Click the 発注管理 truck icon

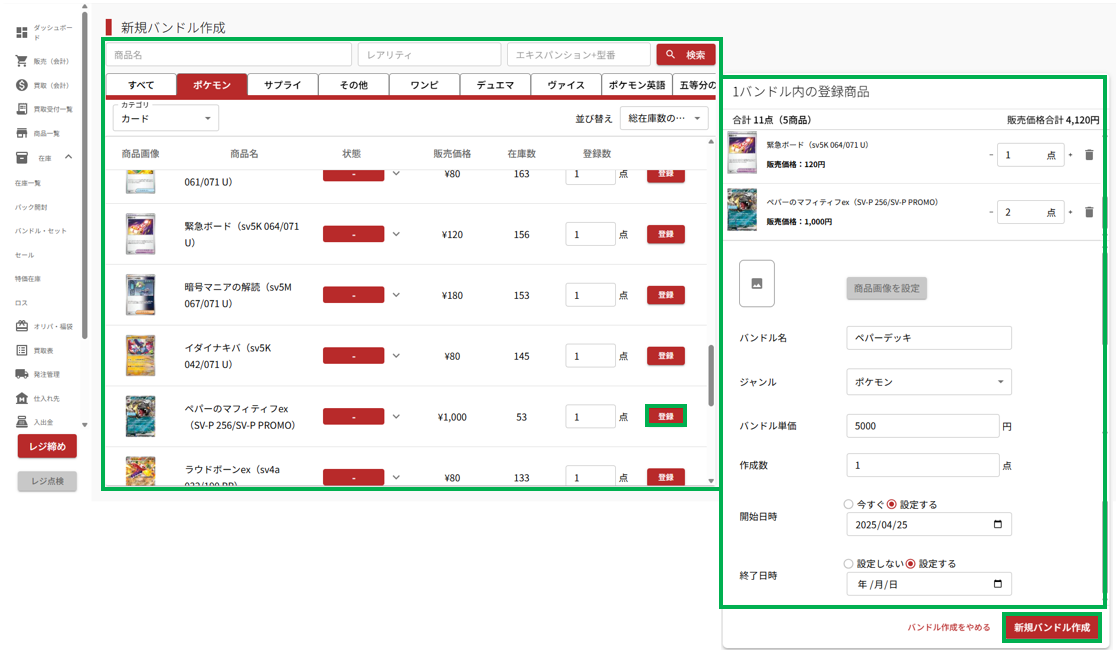pos(22,374)
